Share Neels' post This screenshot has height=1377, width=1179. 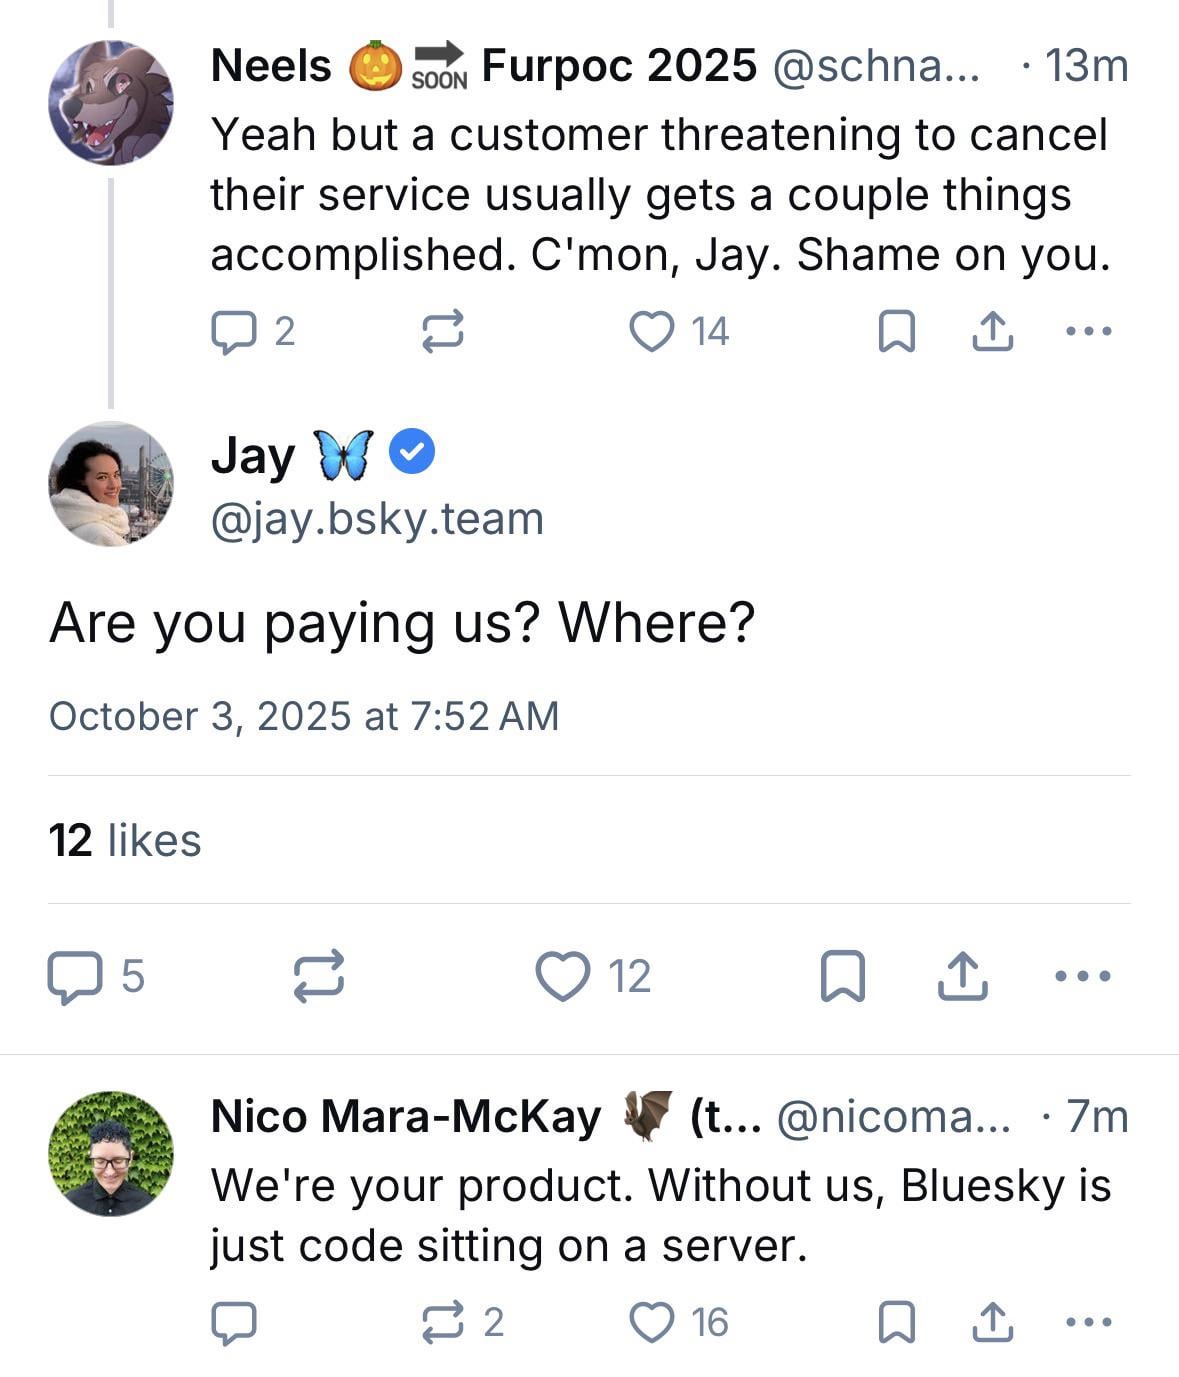[x=993, y=331]
